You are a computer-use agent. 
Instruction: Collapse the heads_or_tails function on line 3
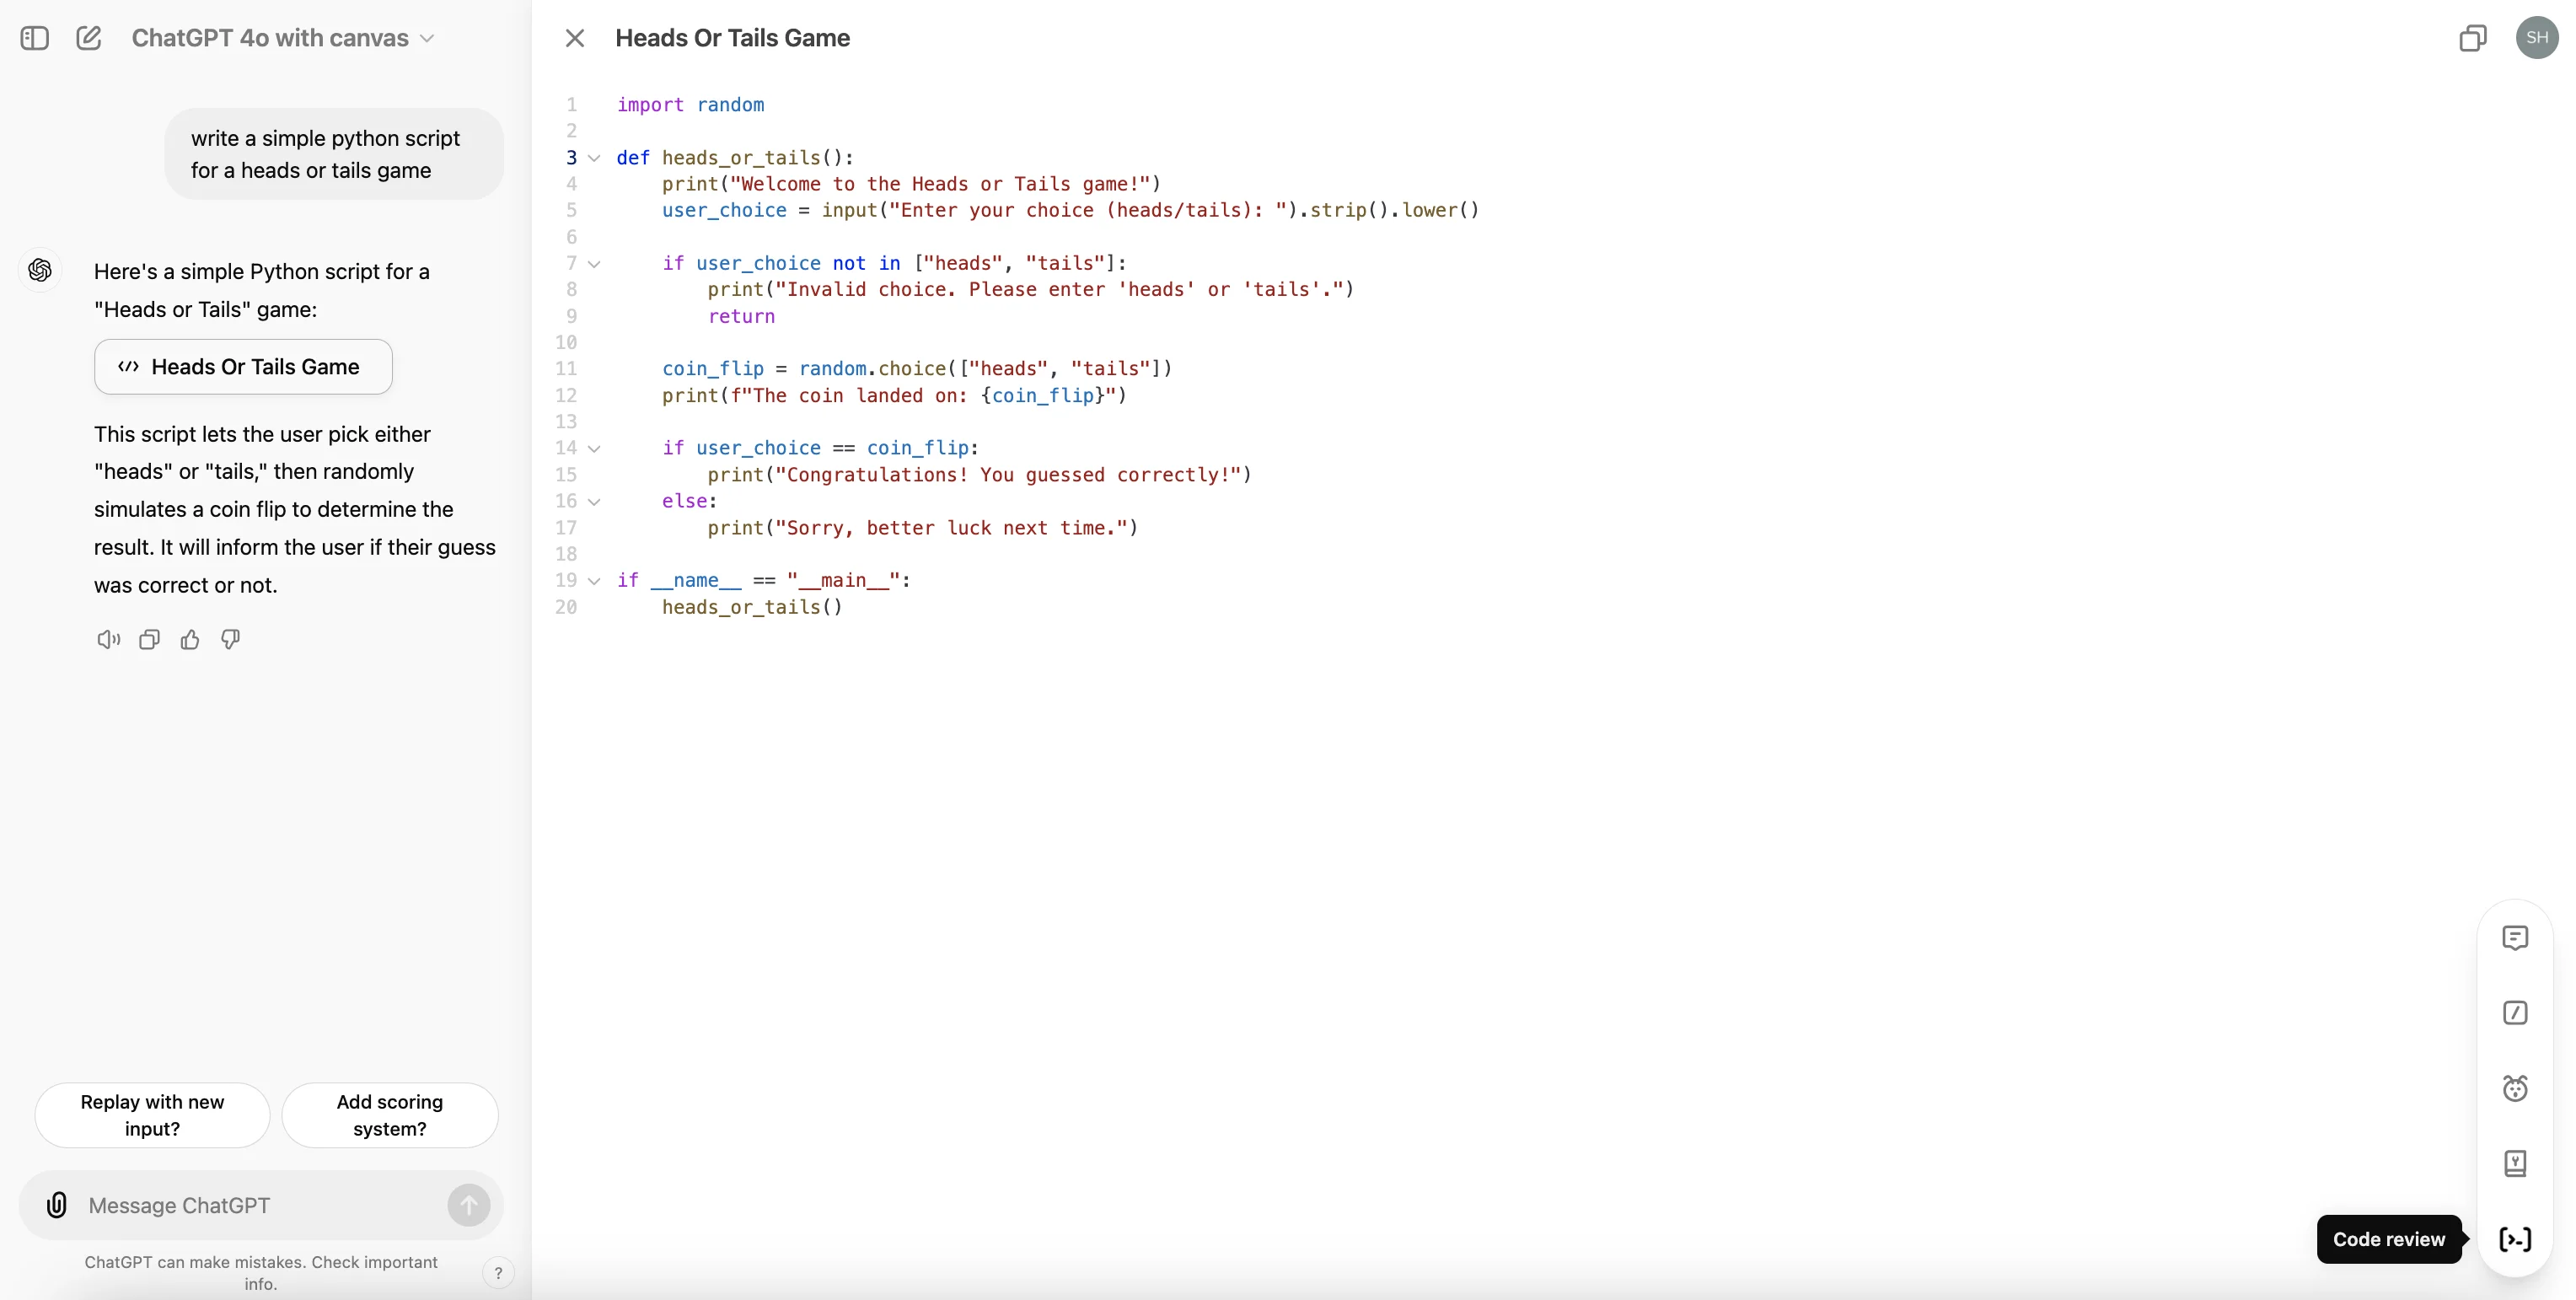pos(594,158)
